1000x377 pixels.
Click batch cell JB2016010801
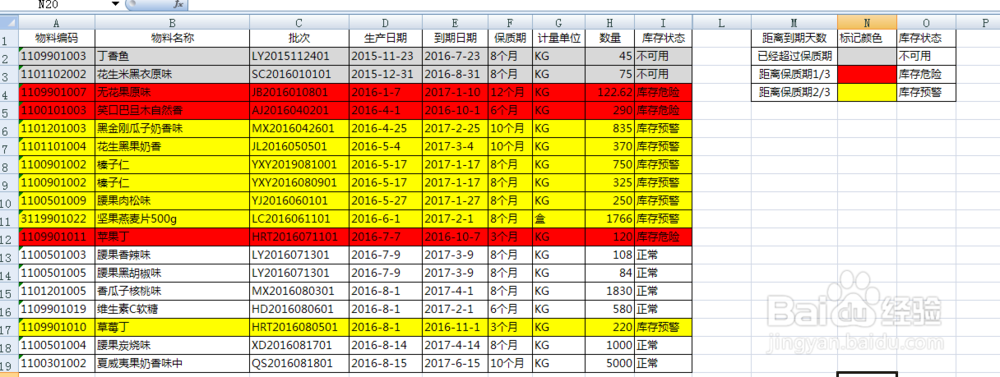coord(299,92)
